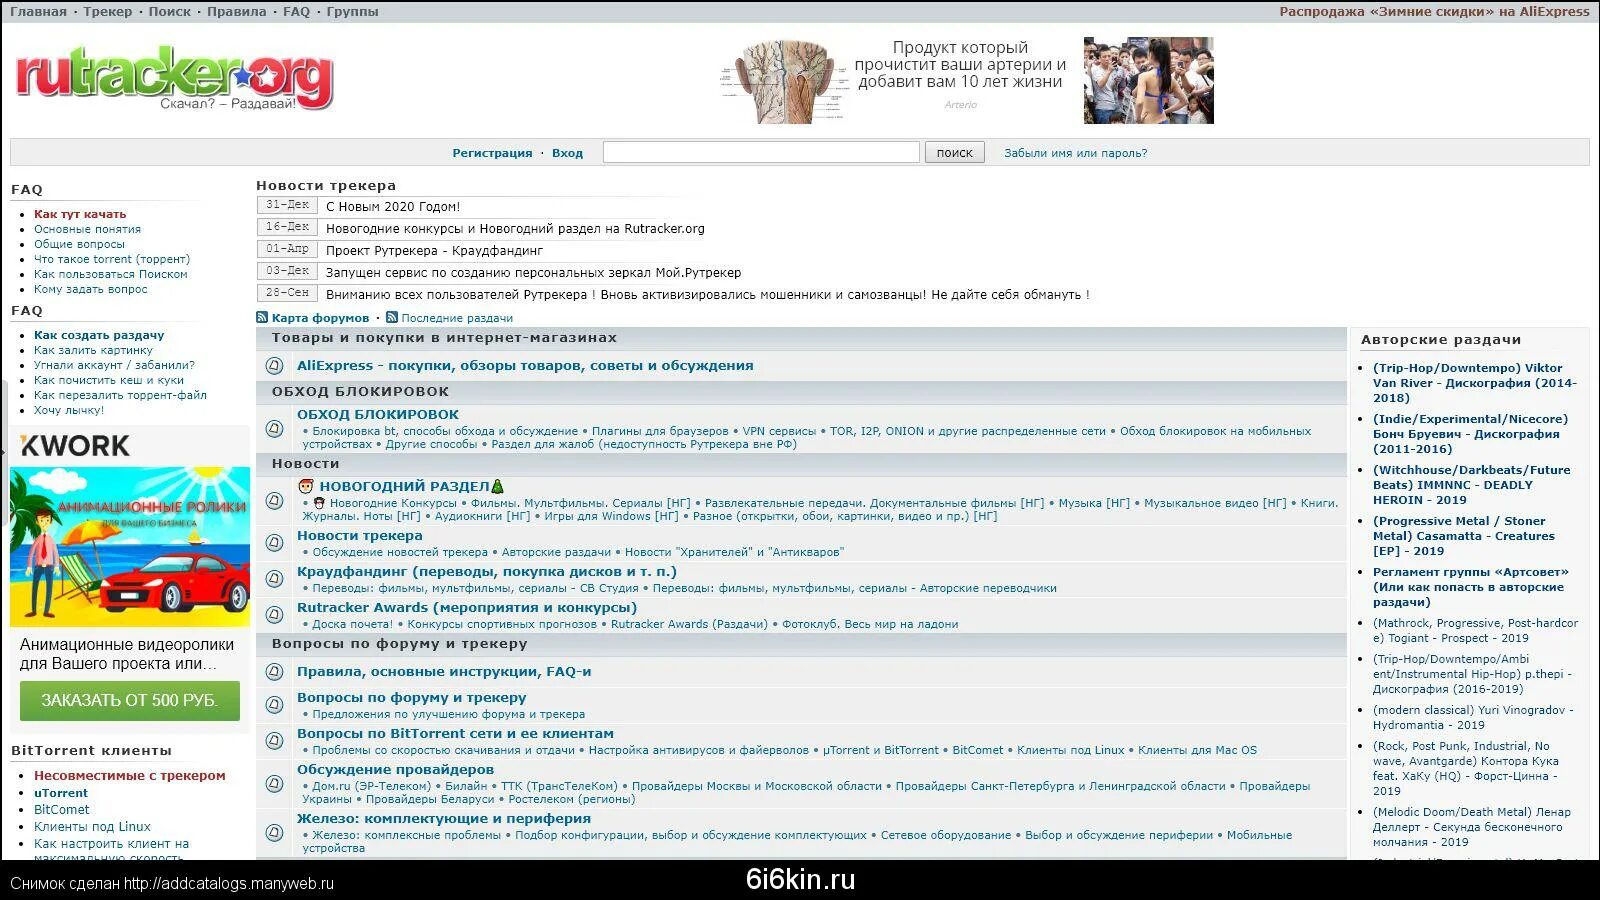The height and width of the screenshot is (900, 1600).
Task: Click forum icon beside Новости трекера forum row
Action: 274,543
